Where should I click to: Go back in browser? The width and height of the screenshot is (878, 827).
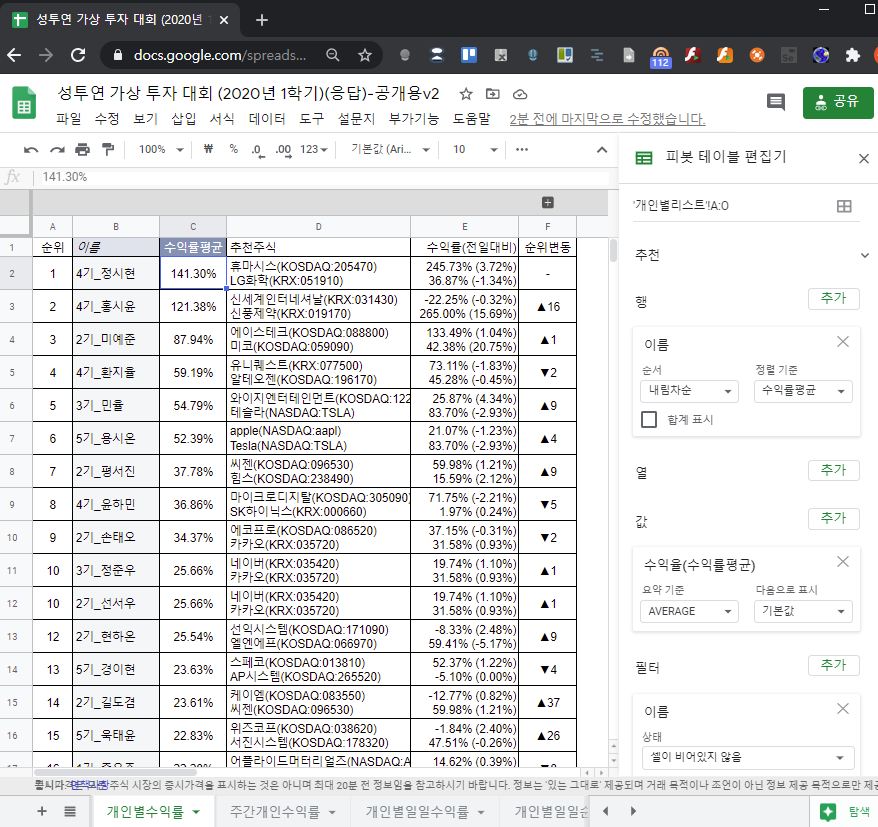point(14,55)
